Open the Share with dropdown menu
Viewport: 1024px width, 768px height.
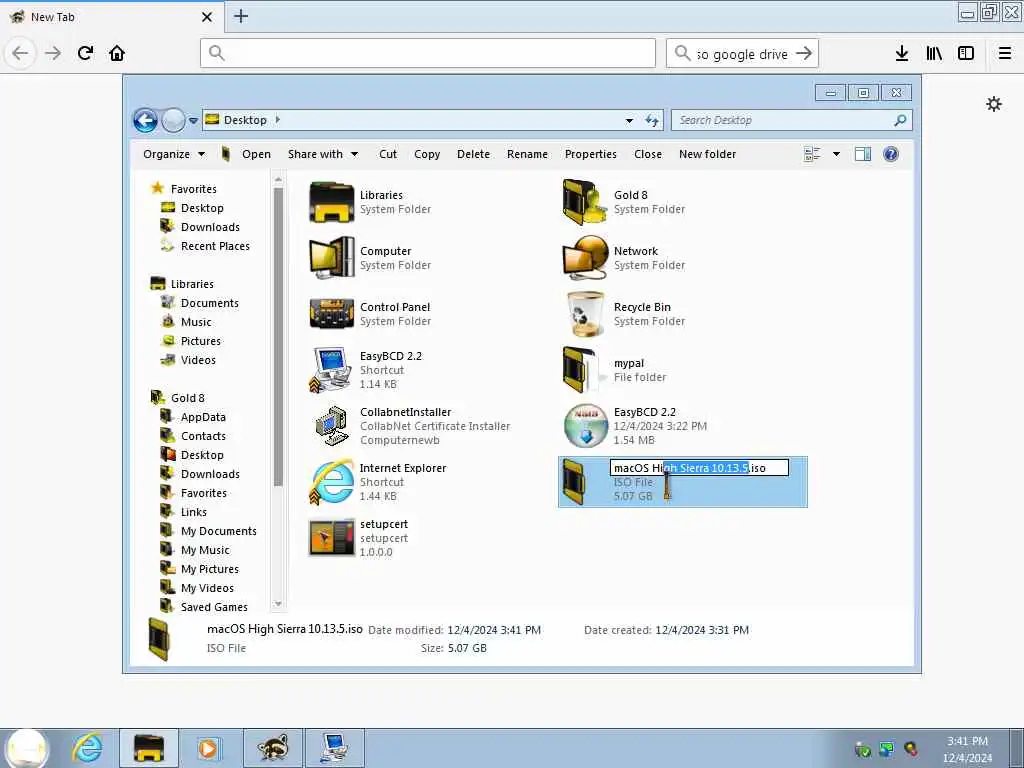(x=323, y=154)
